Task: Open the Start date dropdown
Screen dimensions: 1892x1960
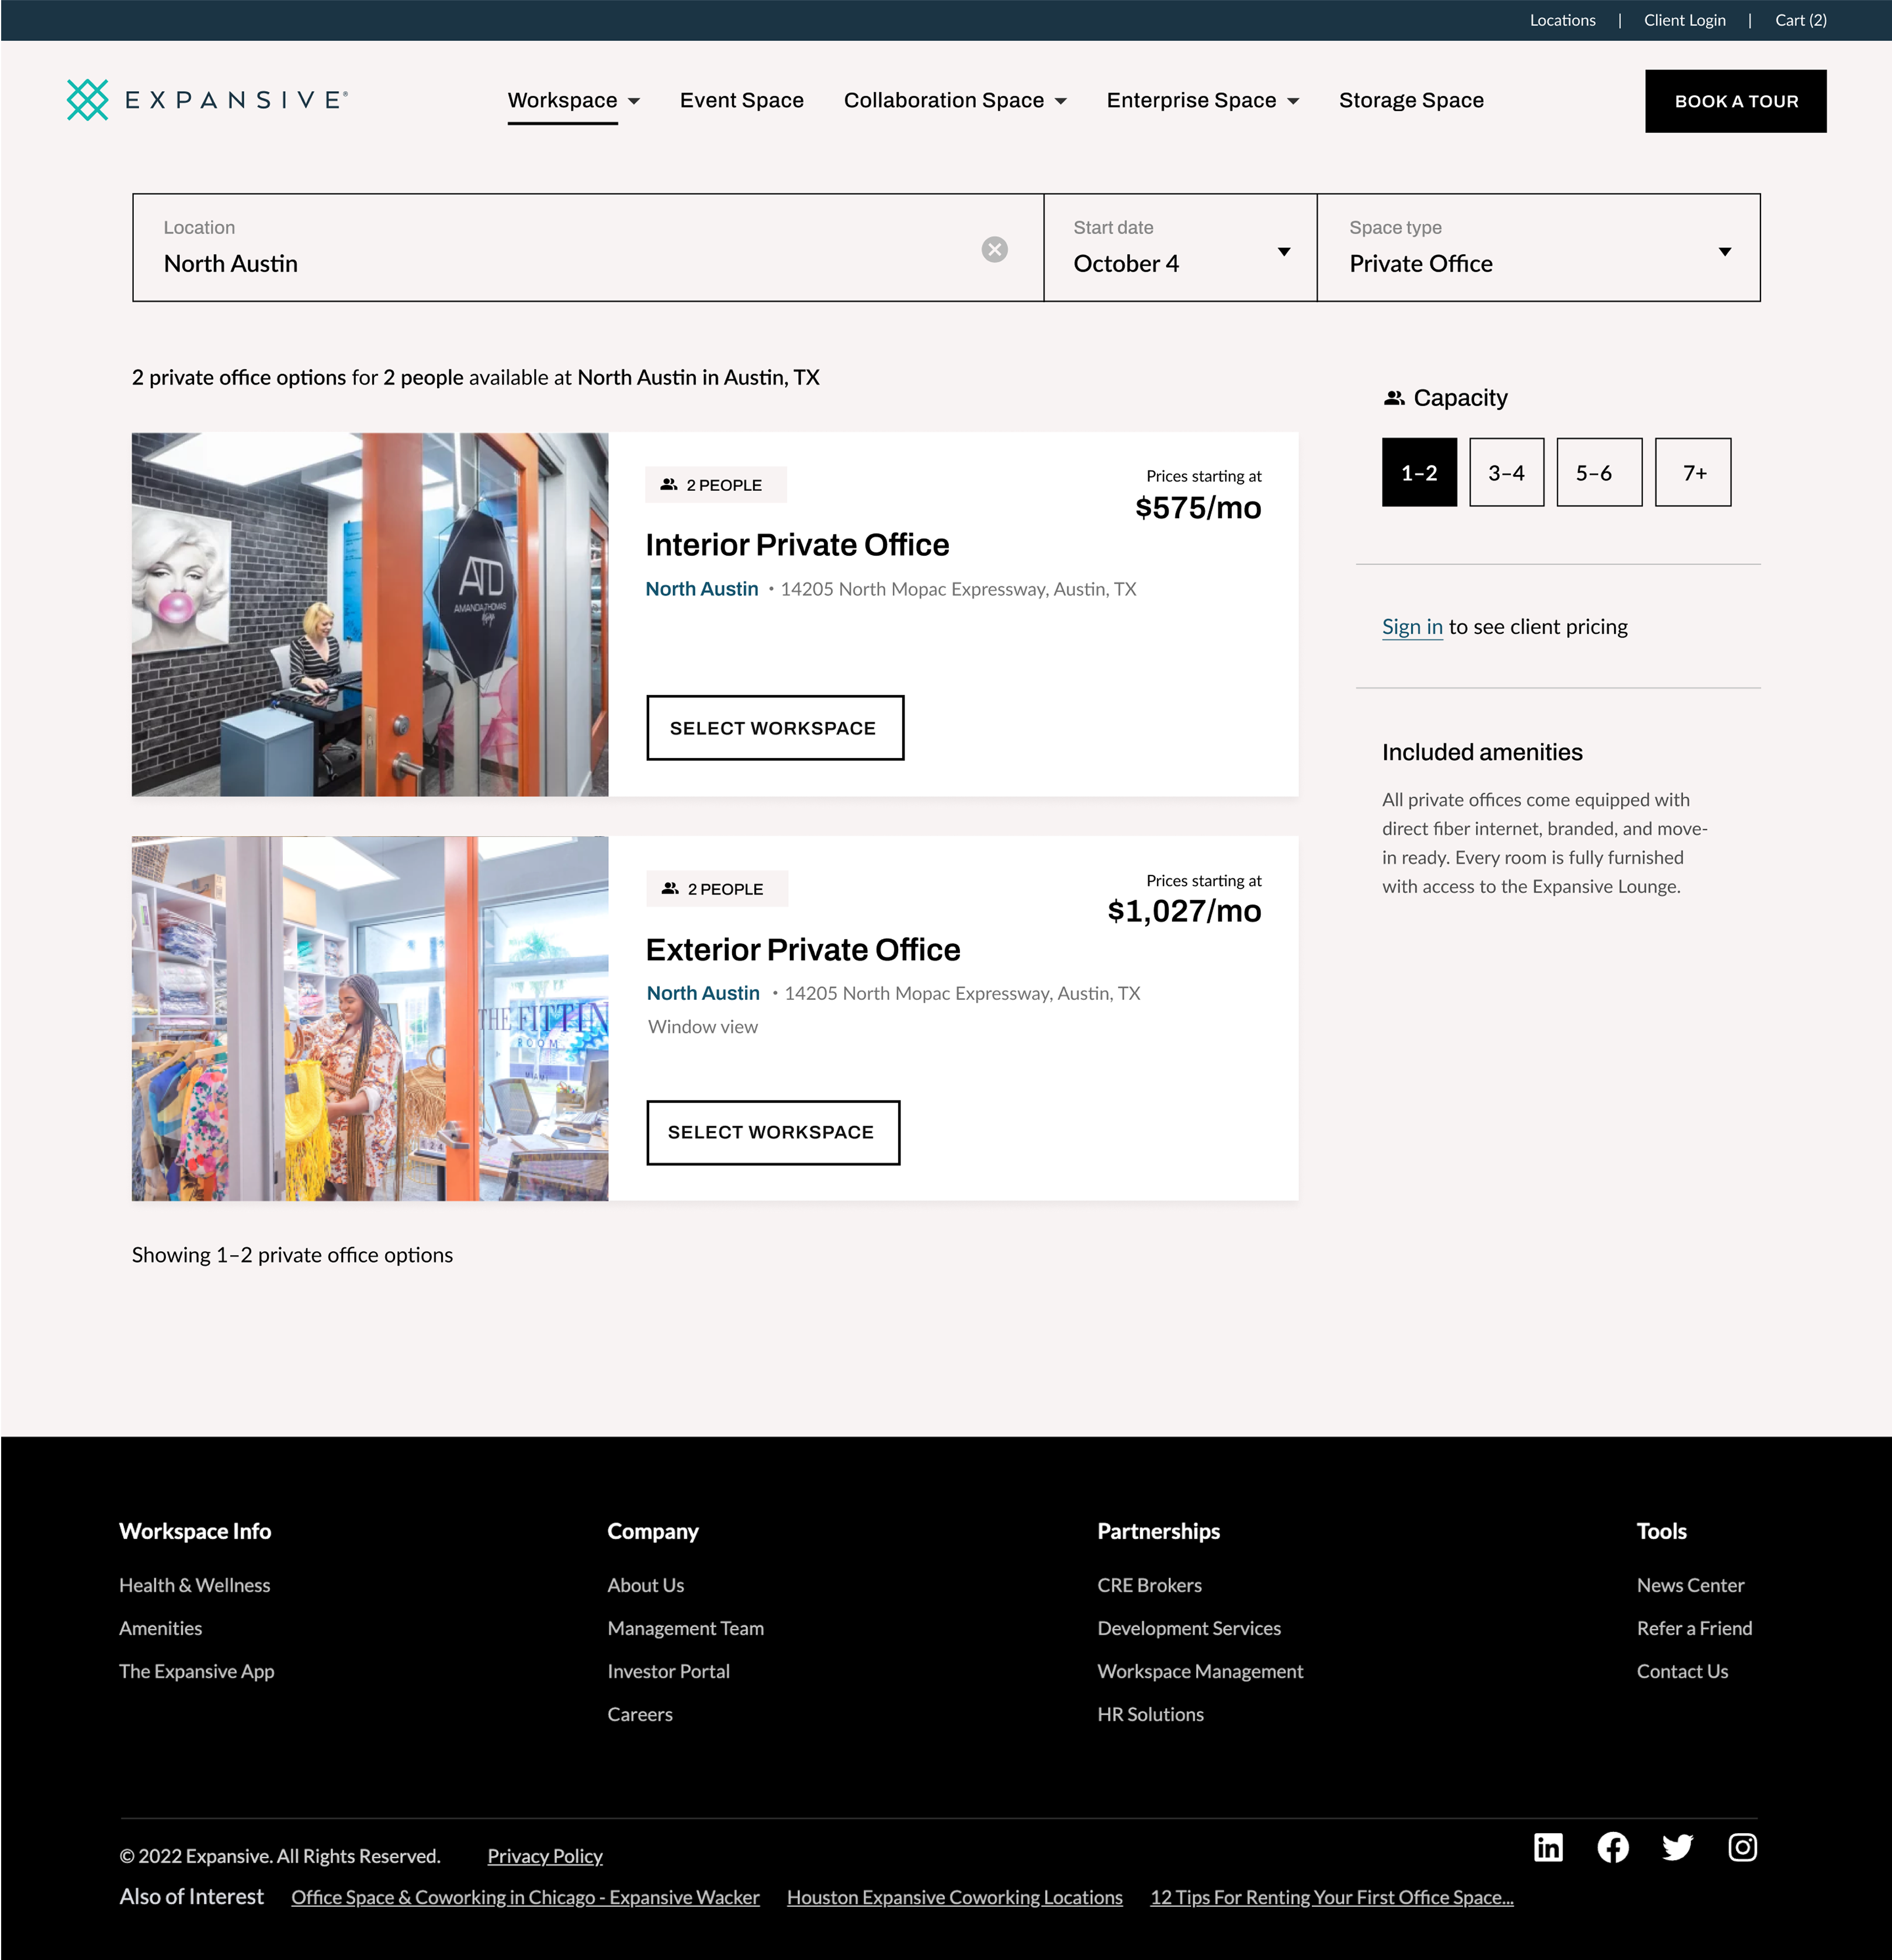Action: [1180, 249]
